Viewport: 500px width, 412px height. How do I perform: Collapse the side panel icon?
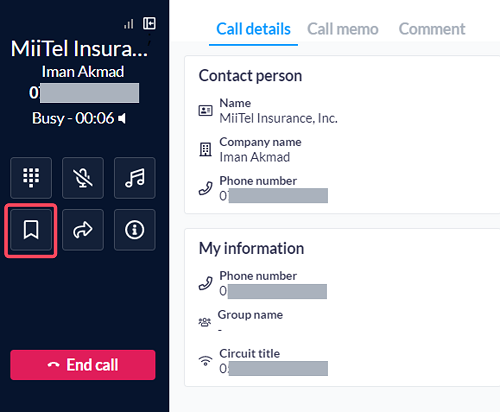149,24
